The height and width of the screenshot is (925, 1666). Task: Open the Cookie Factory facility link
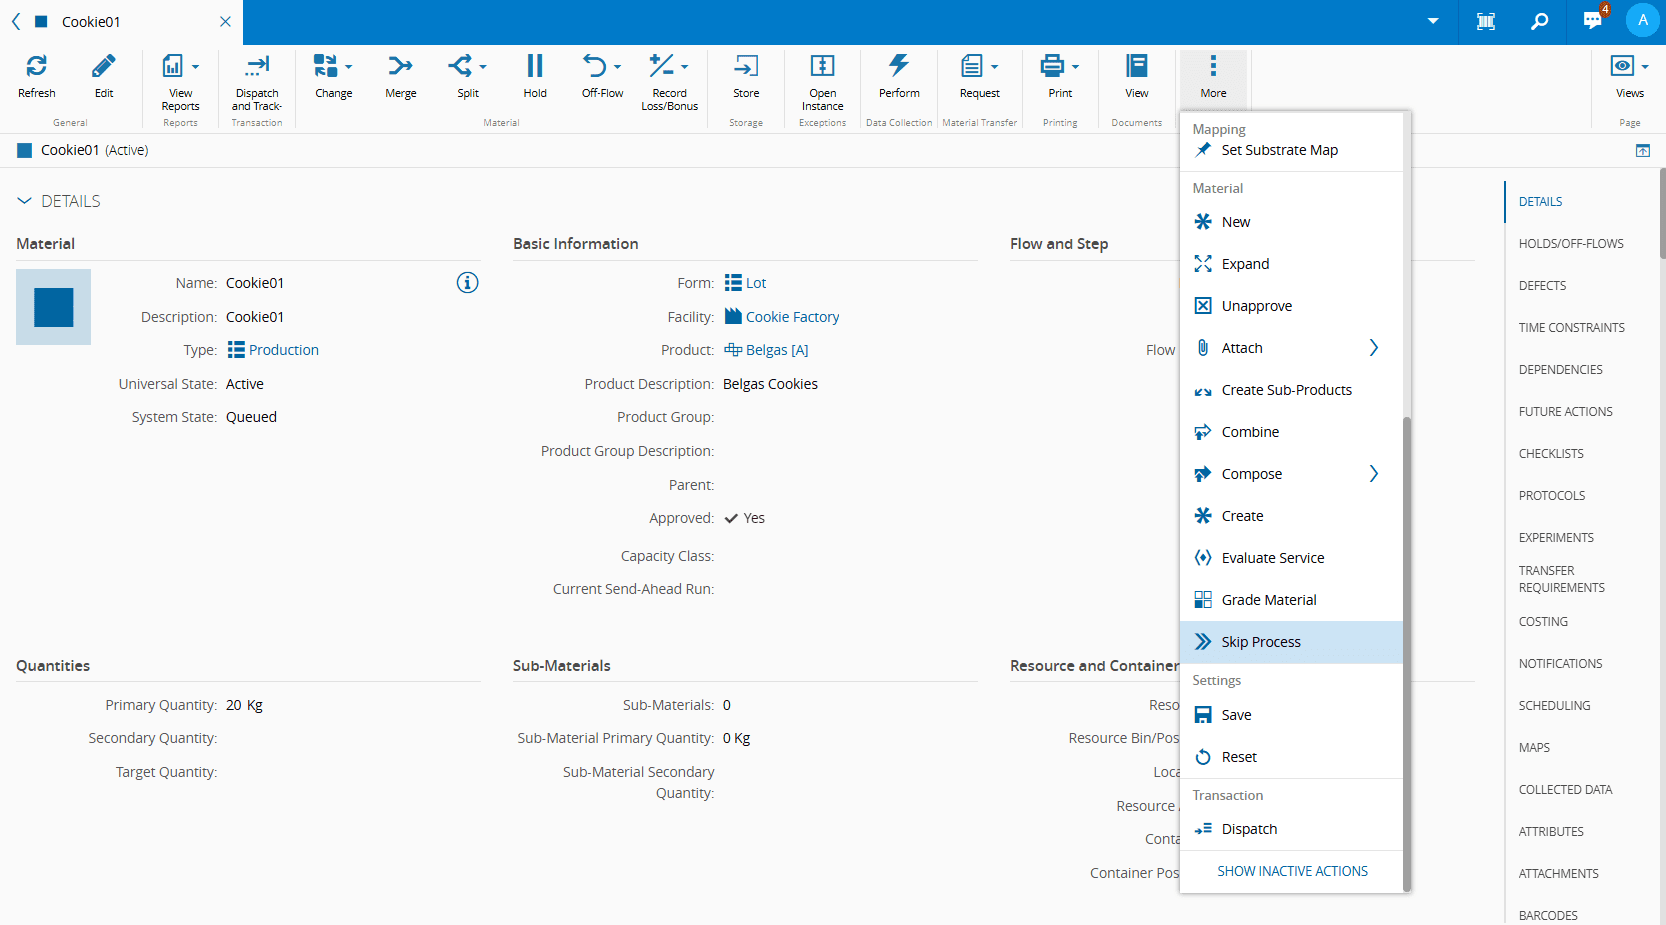(x=792, y=317)
